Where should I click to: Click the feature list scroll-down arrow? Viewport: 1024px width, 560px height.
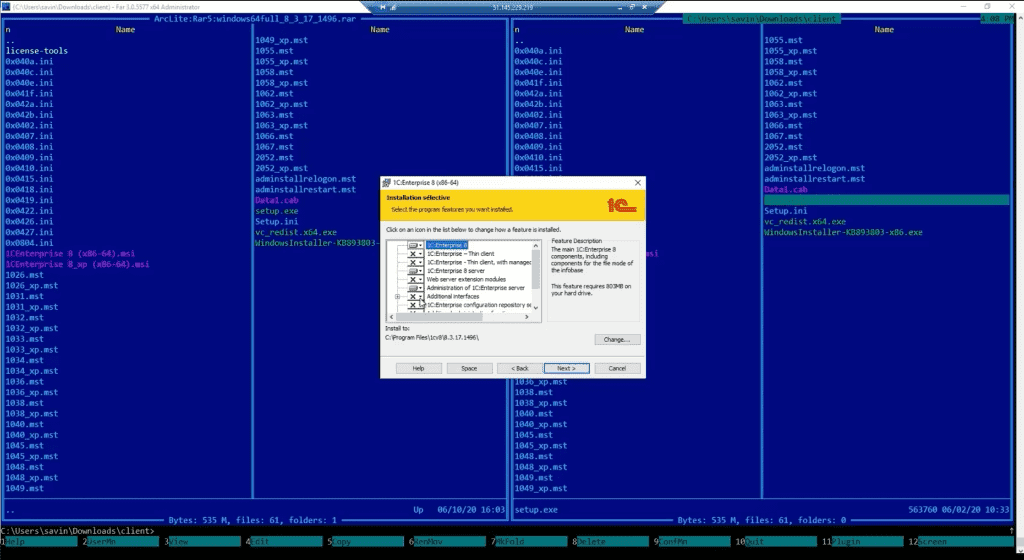pos(536,307)
